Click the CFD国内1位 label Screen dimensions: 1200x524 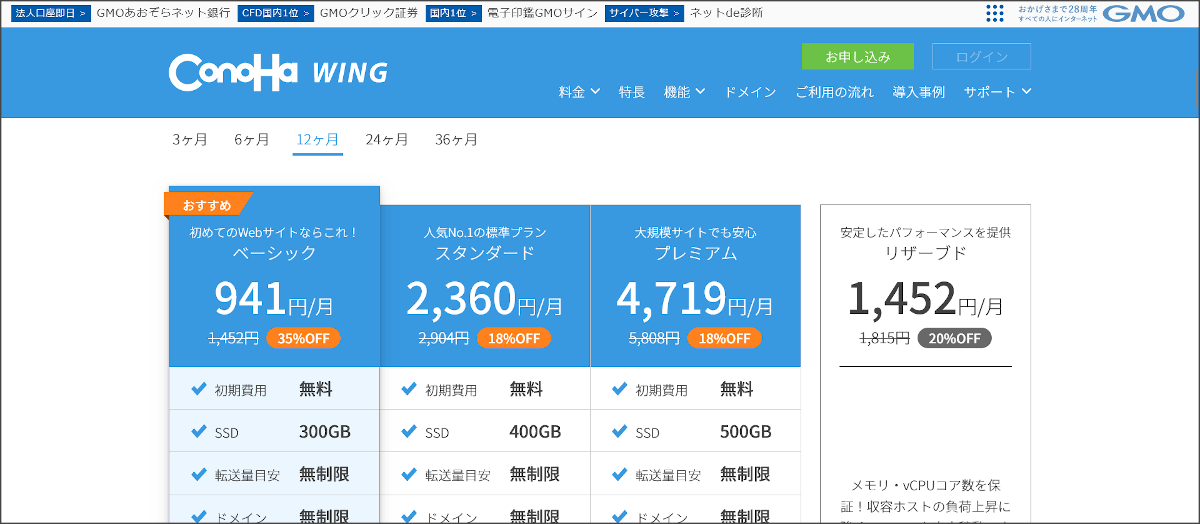275,13
